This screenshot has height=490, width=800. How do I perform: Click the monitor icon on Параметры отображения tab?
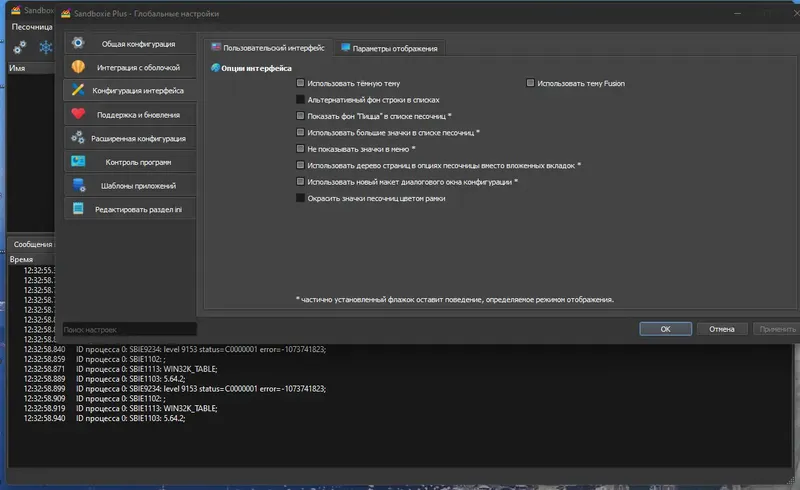tap(345, 47)
